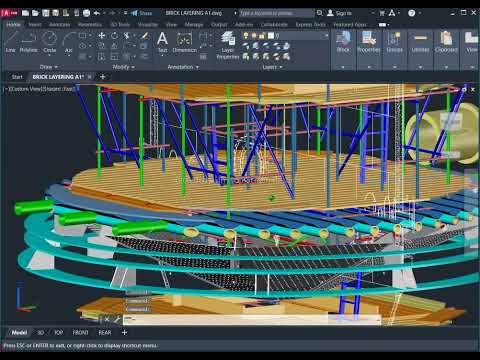
Task: Click the Custom View viewport label
Action: pos(24,89)
